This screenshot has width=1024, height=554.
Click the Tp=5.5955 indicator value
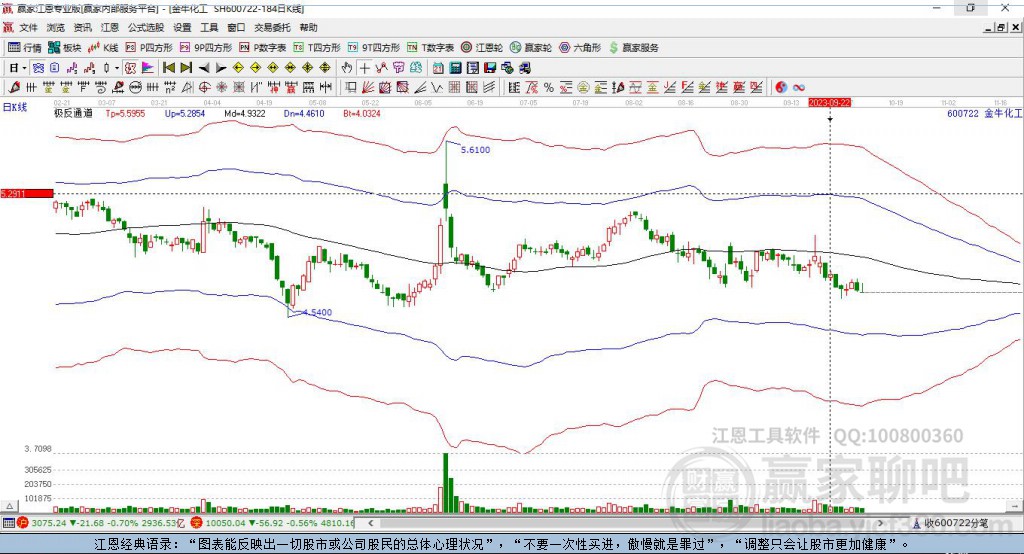point(125,113)
